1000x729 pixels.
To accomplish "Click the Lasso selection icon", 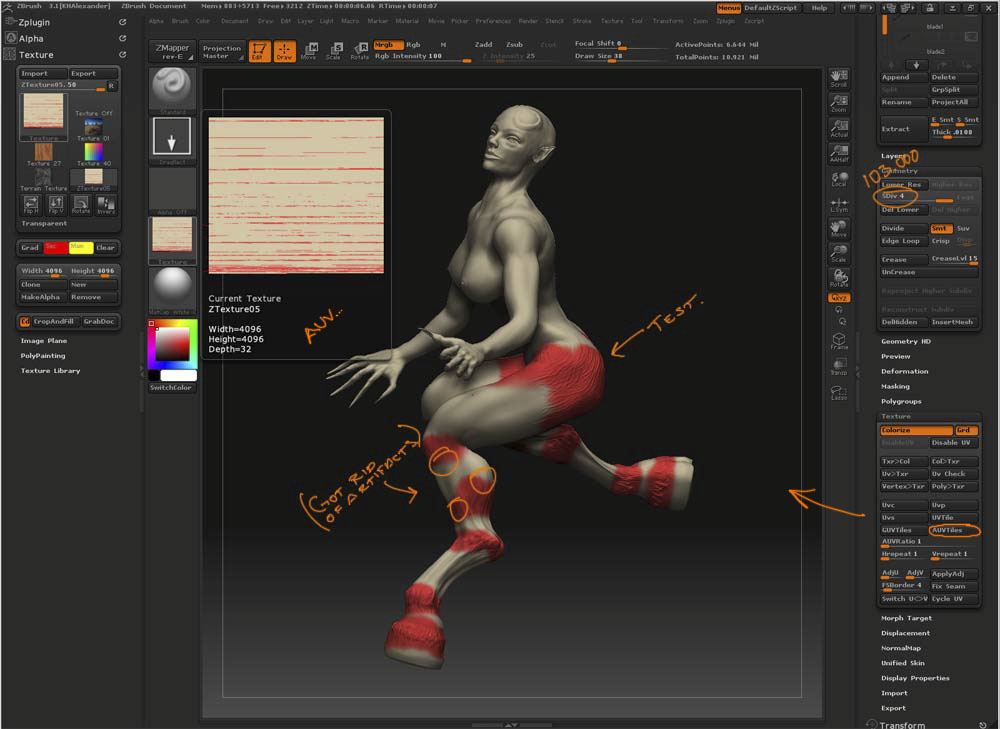I will click(x=839, y=392).
